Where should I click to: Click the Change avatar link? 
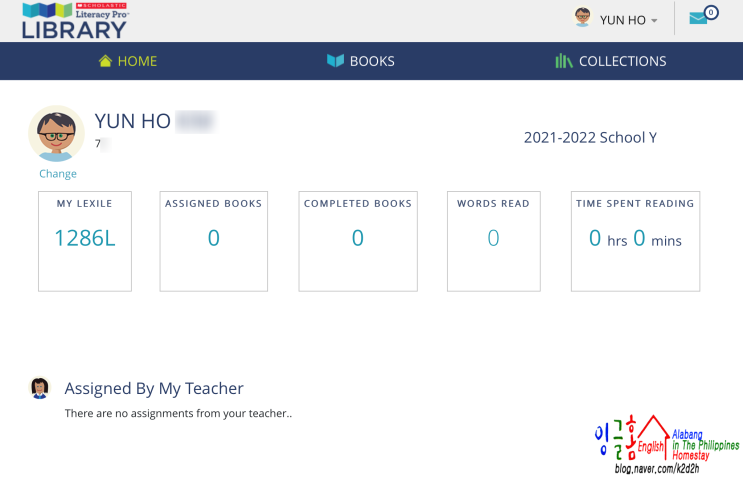(58, 174)
